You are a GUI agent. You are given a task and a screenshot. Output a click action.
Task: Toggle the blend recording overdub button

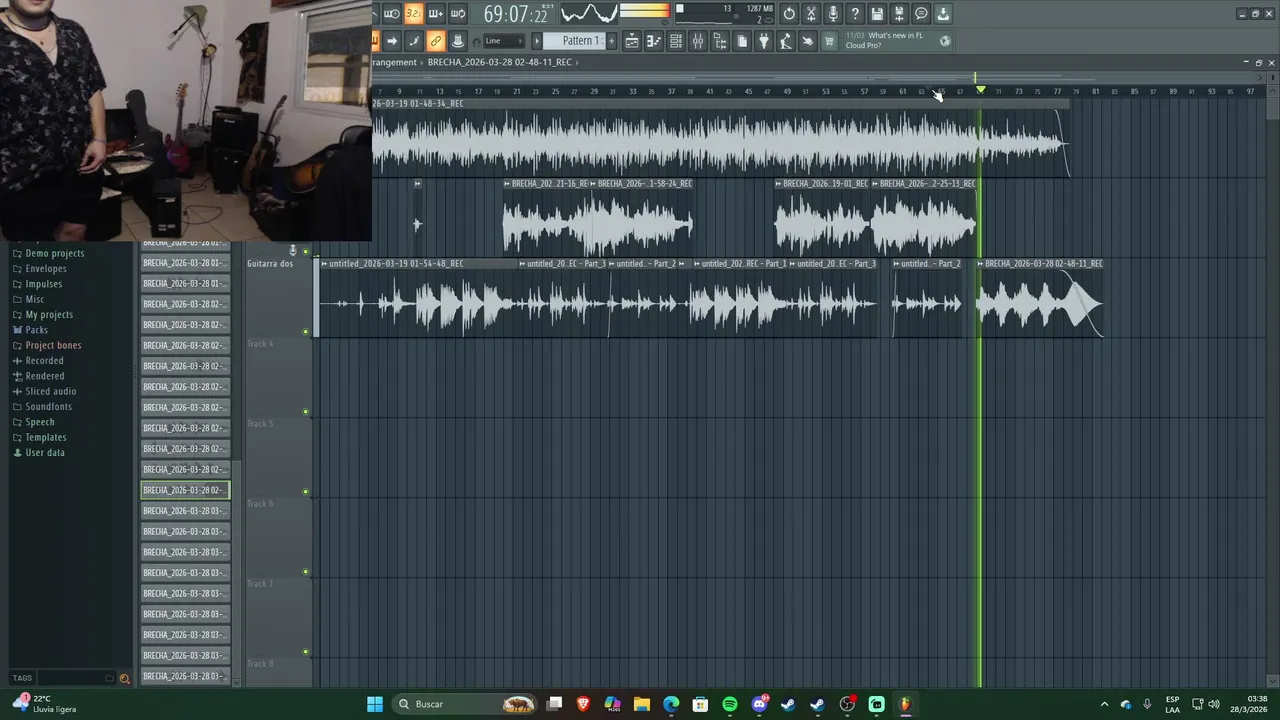[435, 14]
